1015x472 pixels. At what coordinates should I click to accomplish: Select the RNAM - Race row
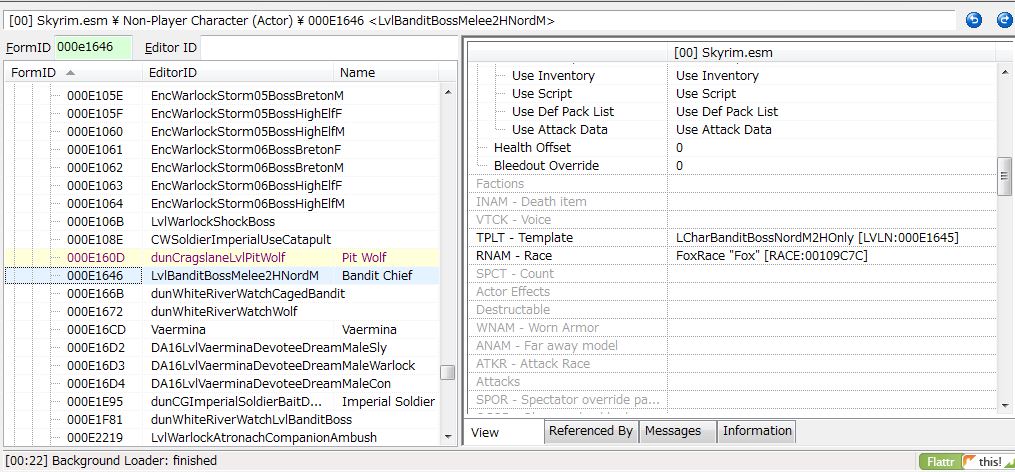731,256
